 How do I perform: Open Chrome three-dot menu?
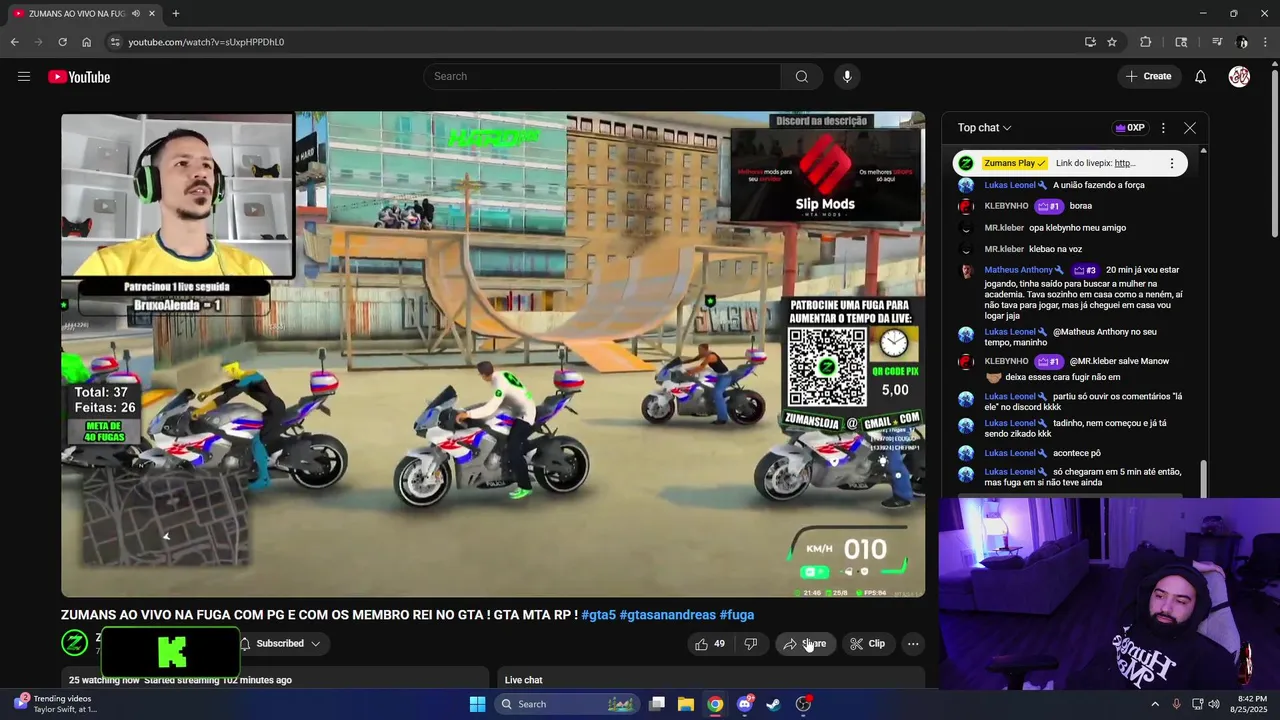pos(1266,42)
